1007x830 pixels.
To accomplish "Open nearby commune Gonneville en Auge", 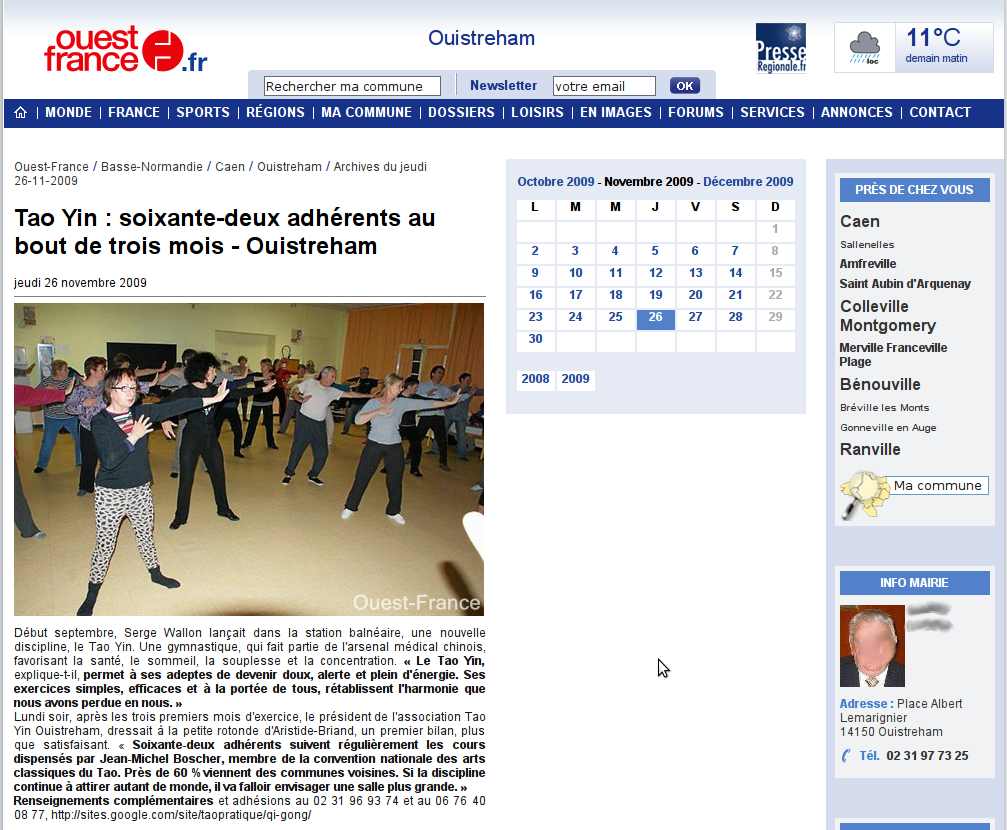I will tap(888, 428).
